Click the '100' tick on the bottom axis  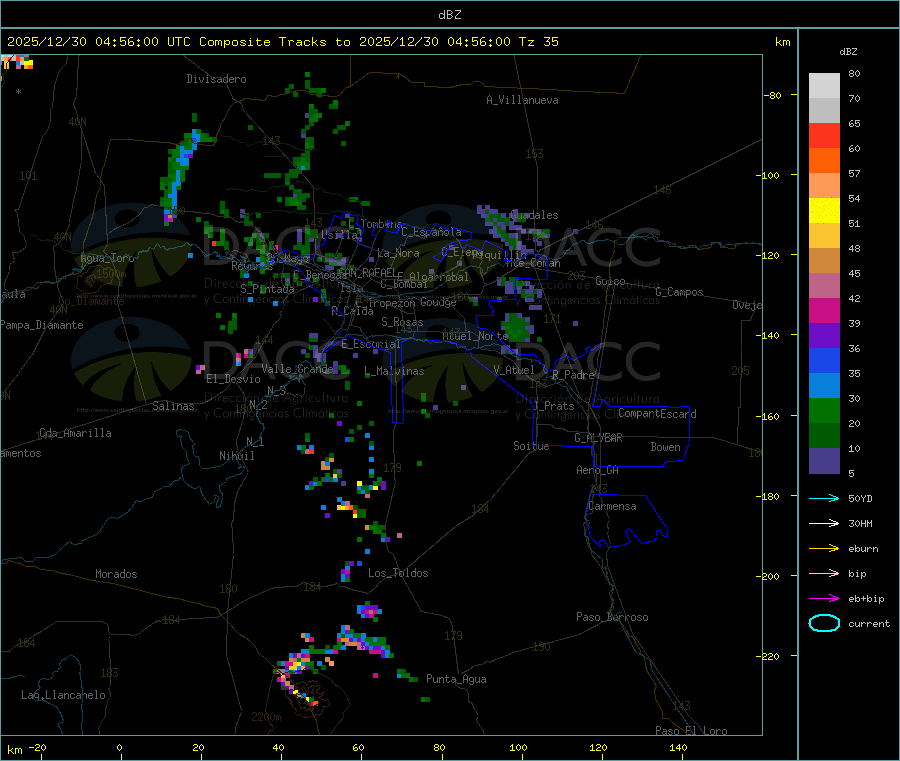click(518, 747)
